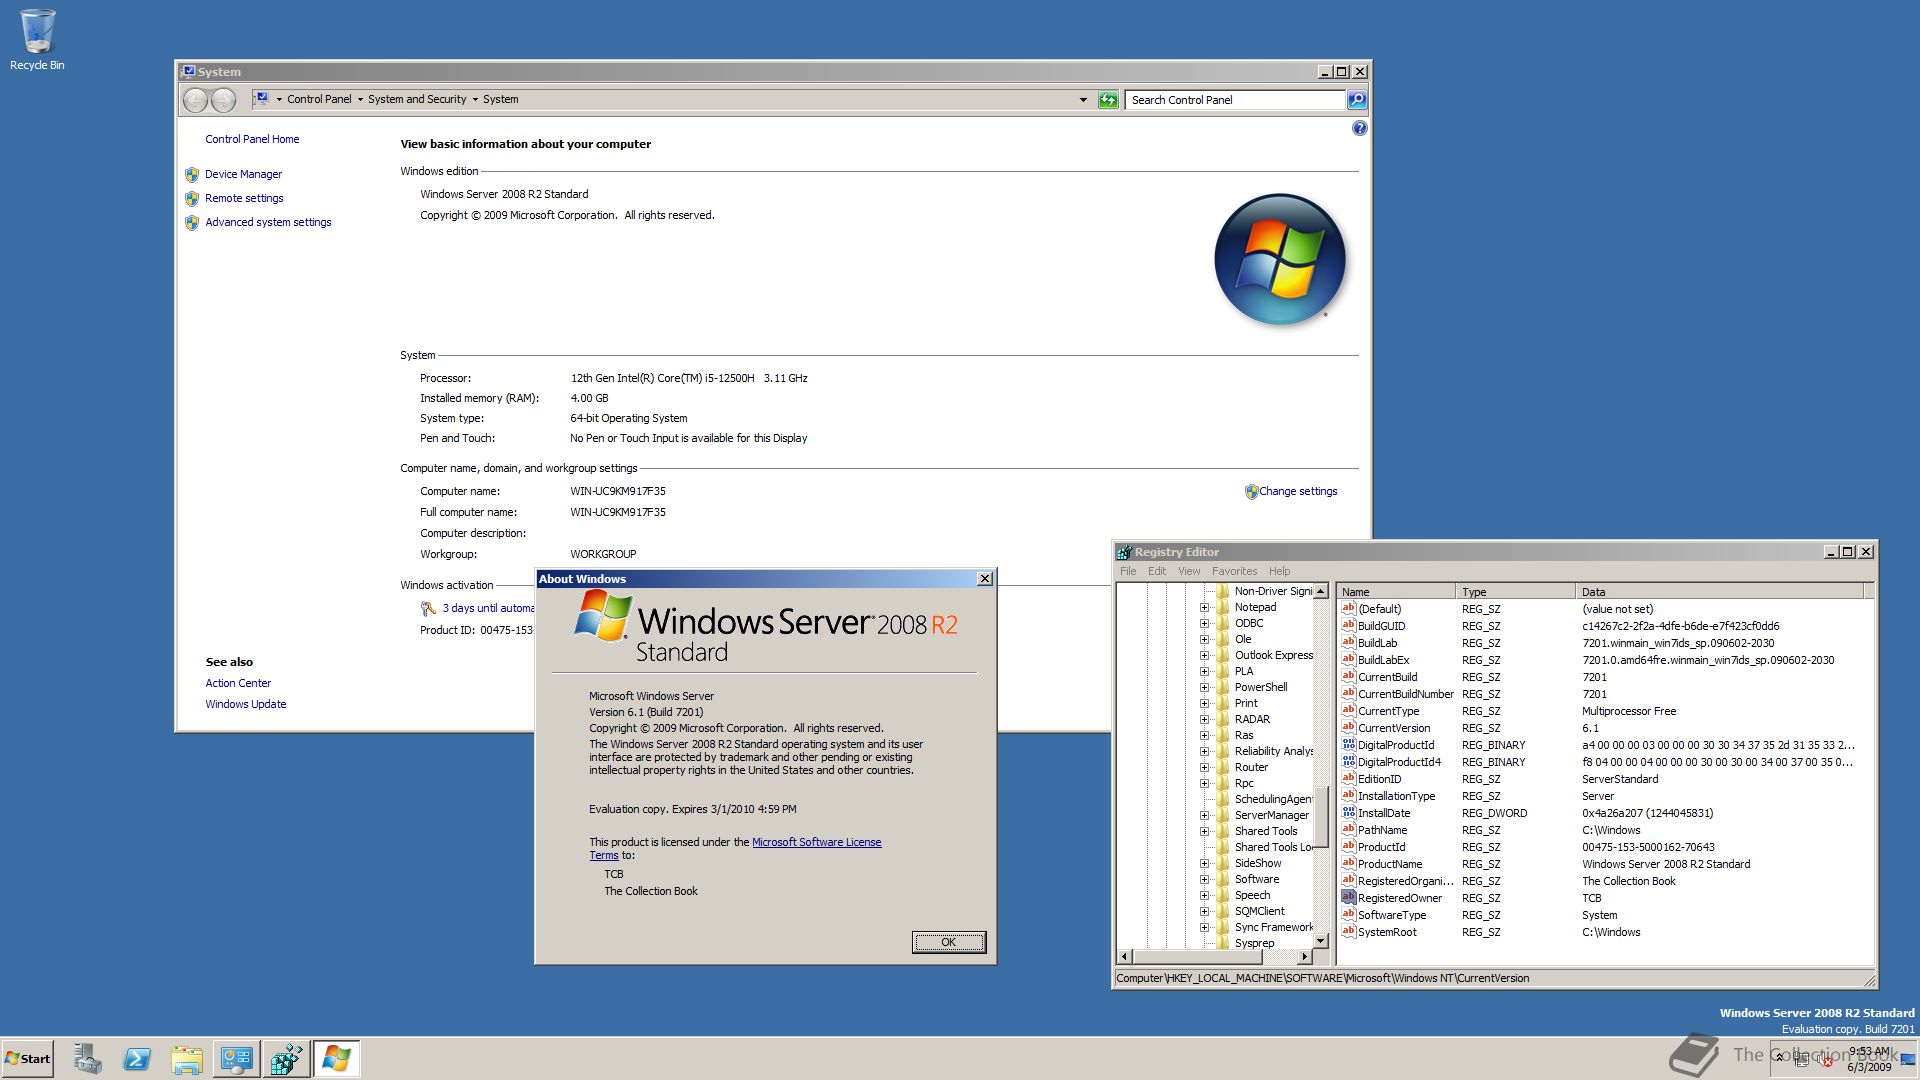
Task: Launch Windows PowerShell from taskbar
Action: [137, 1059]
